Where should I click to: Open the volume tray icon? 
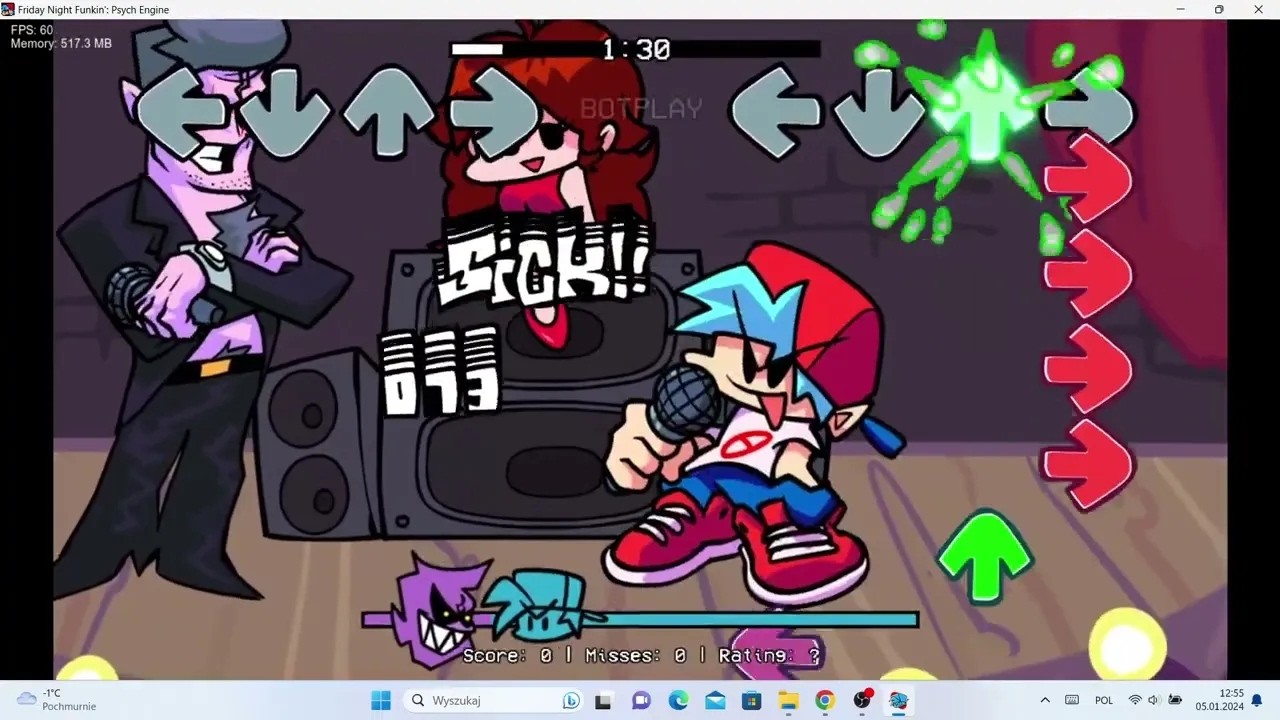pyautogui.click(x=1154, y=701)
